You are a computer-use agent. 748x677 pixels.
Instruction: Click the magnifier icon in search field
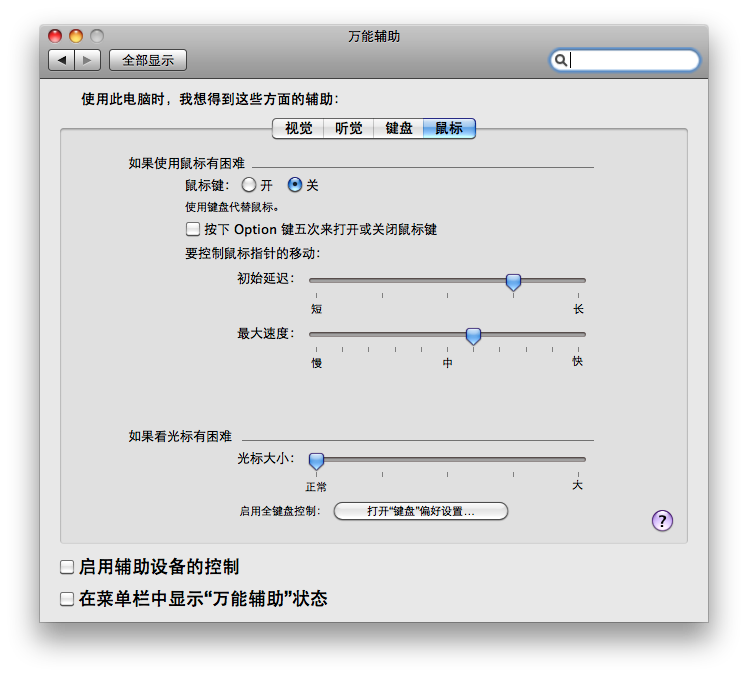(x=561, y=60)
